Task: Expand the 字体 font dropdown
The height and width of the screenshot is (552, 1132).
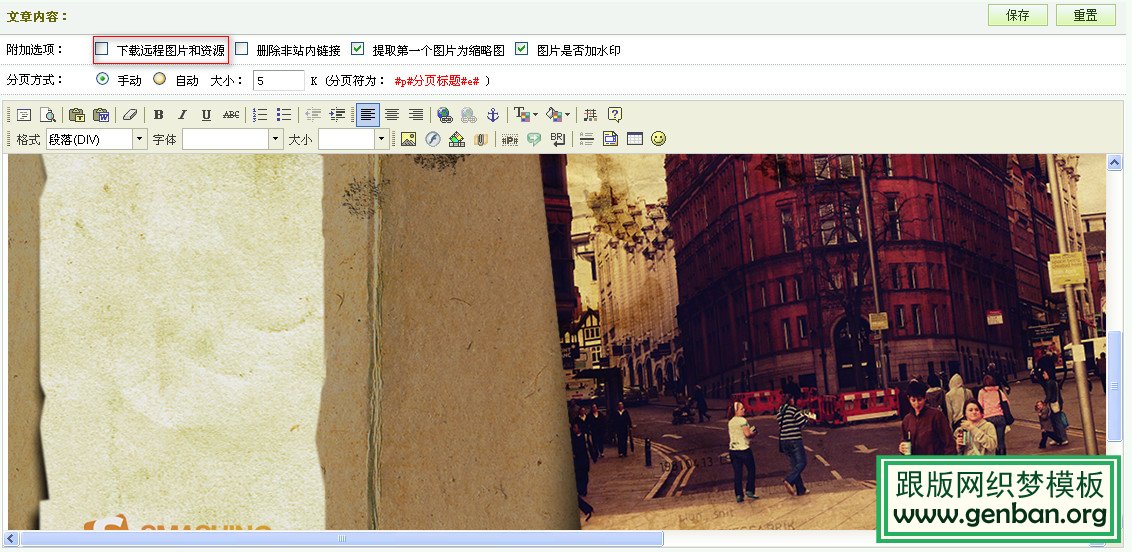Action: tap(276, 140)
